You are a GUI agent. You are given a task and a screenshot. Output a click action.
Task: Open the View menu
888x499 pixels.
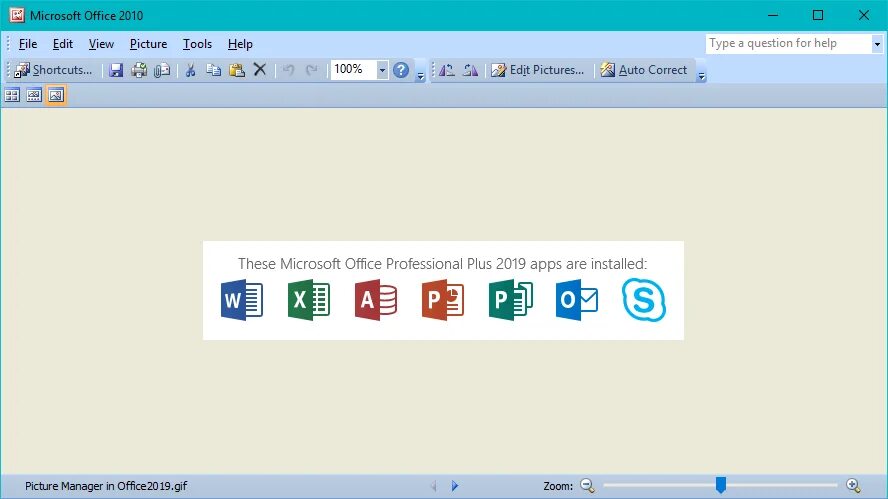101,44
